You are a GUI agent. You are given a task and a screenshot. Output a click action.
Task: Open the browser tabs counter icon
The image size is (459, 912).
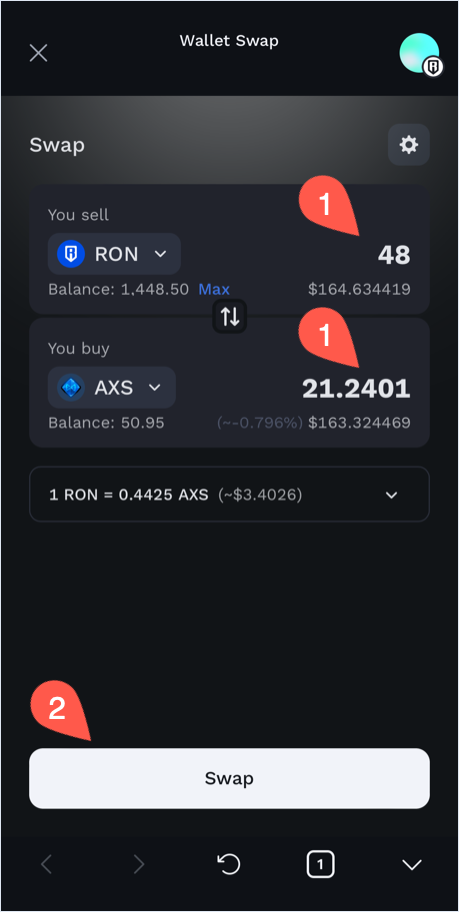320,864
